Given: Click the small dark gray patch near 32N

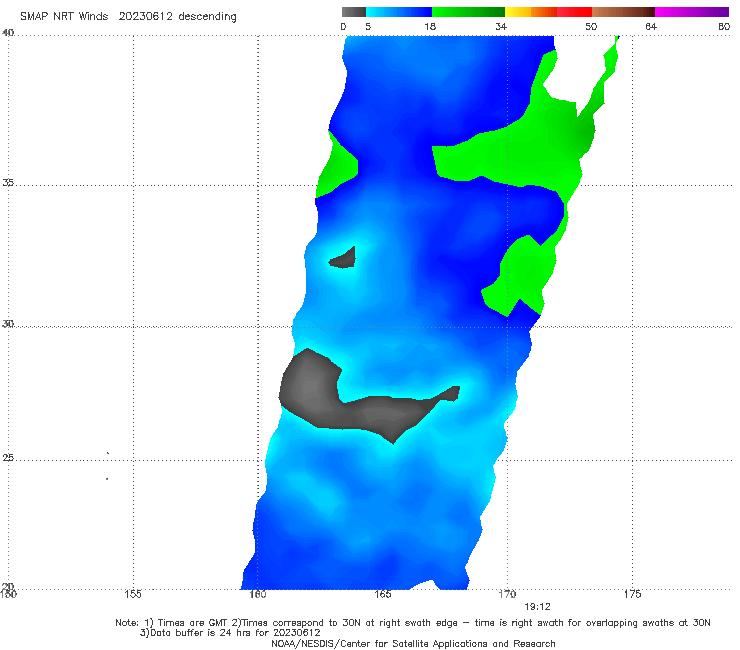Looking at the screenshot, I should coord(345,259).
